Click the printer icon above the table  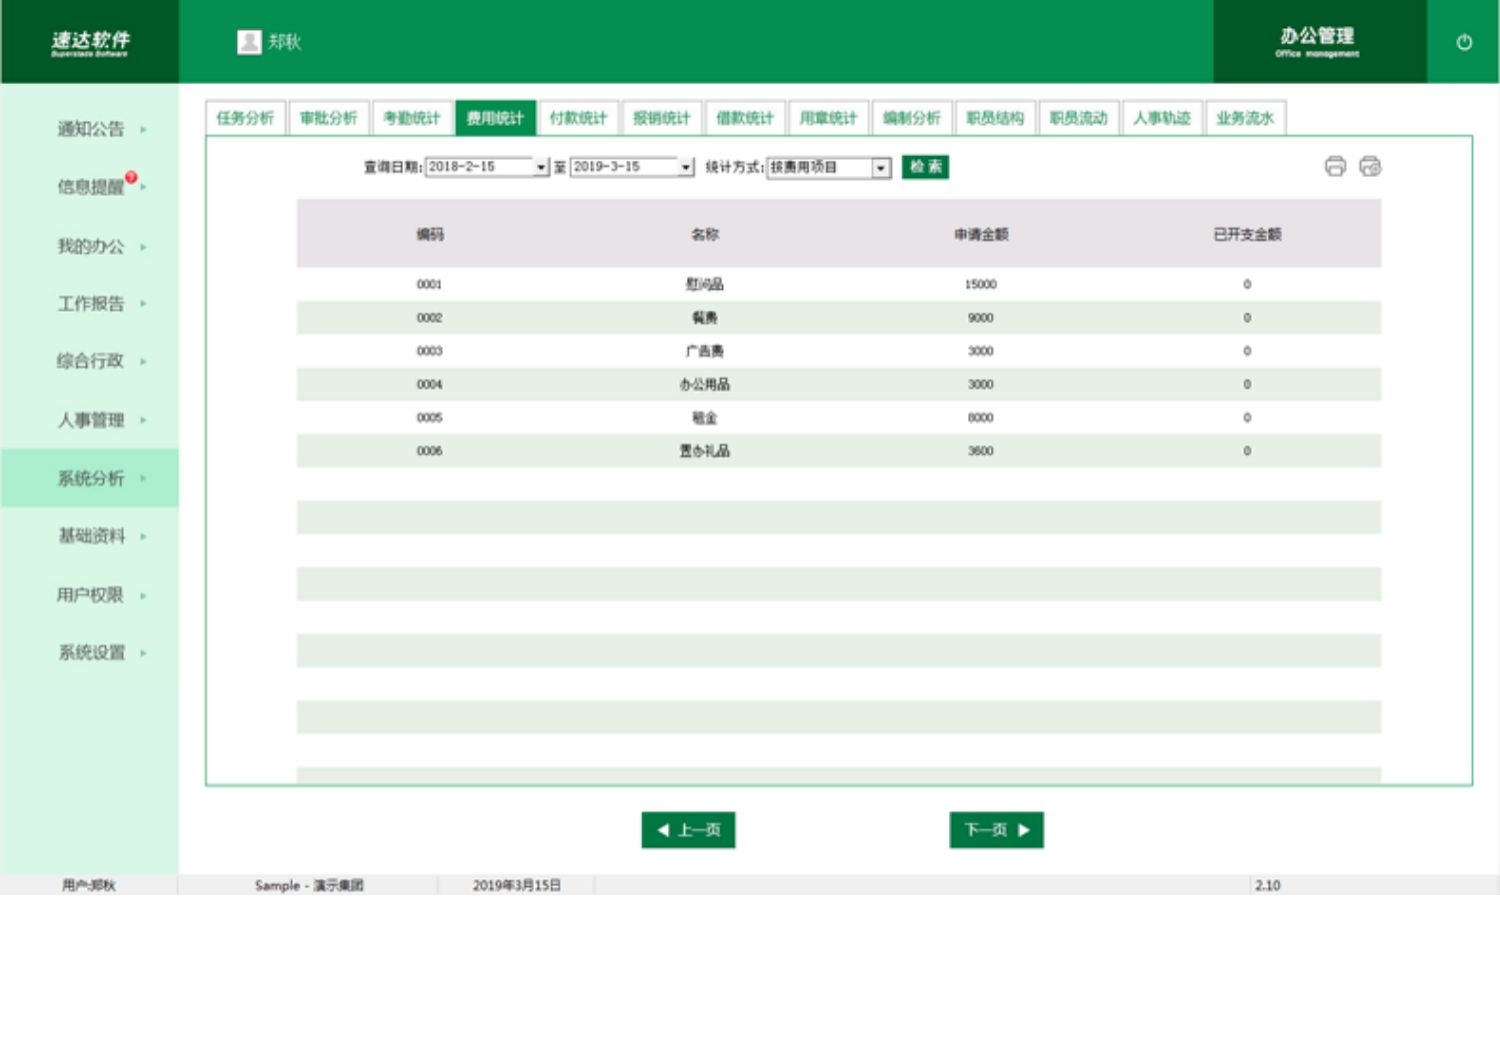[1335, 167]
